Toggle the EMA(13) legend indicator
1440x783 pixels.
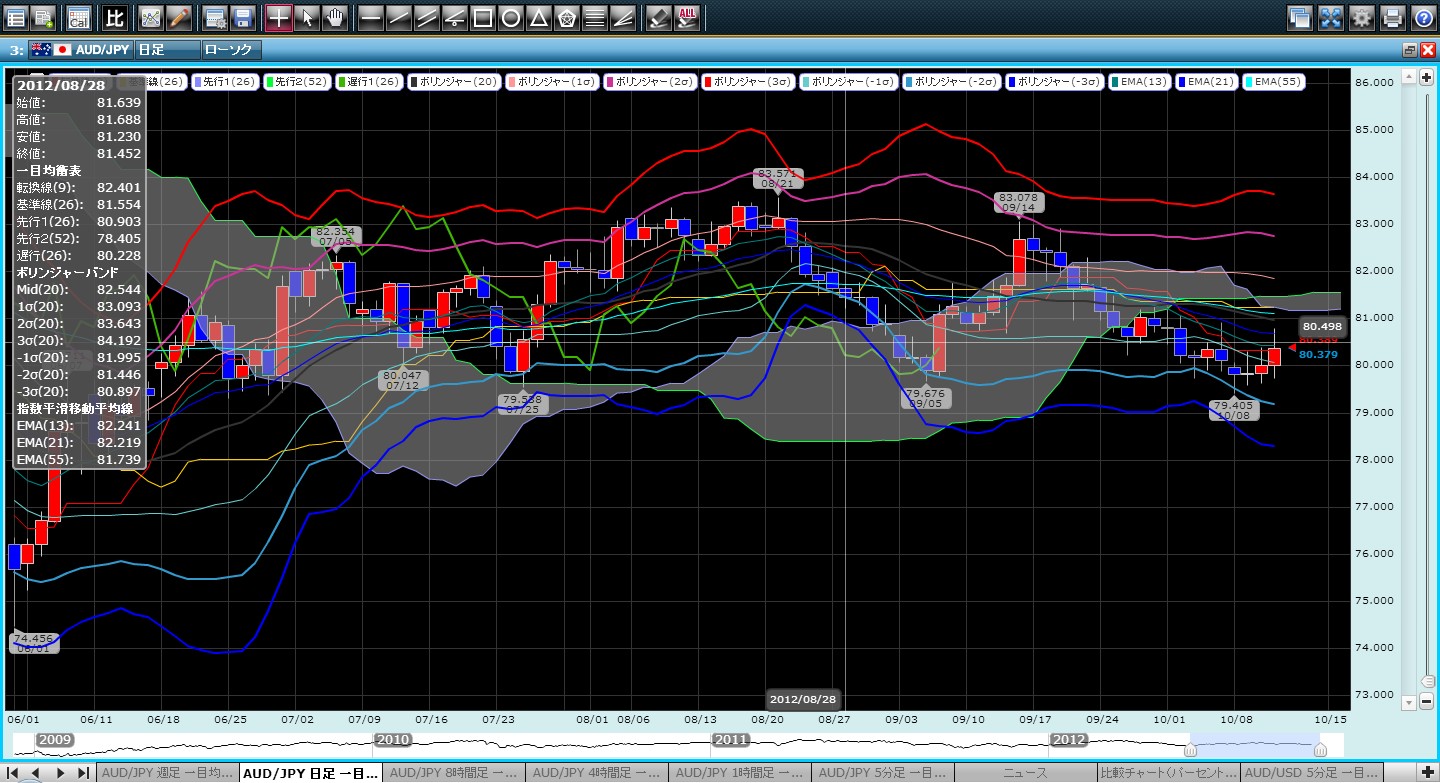tap(1143, 82)
